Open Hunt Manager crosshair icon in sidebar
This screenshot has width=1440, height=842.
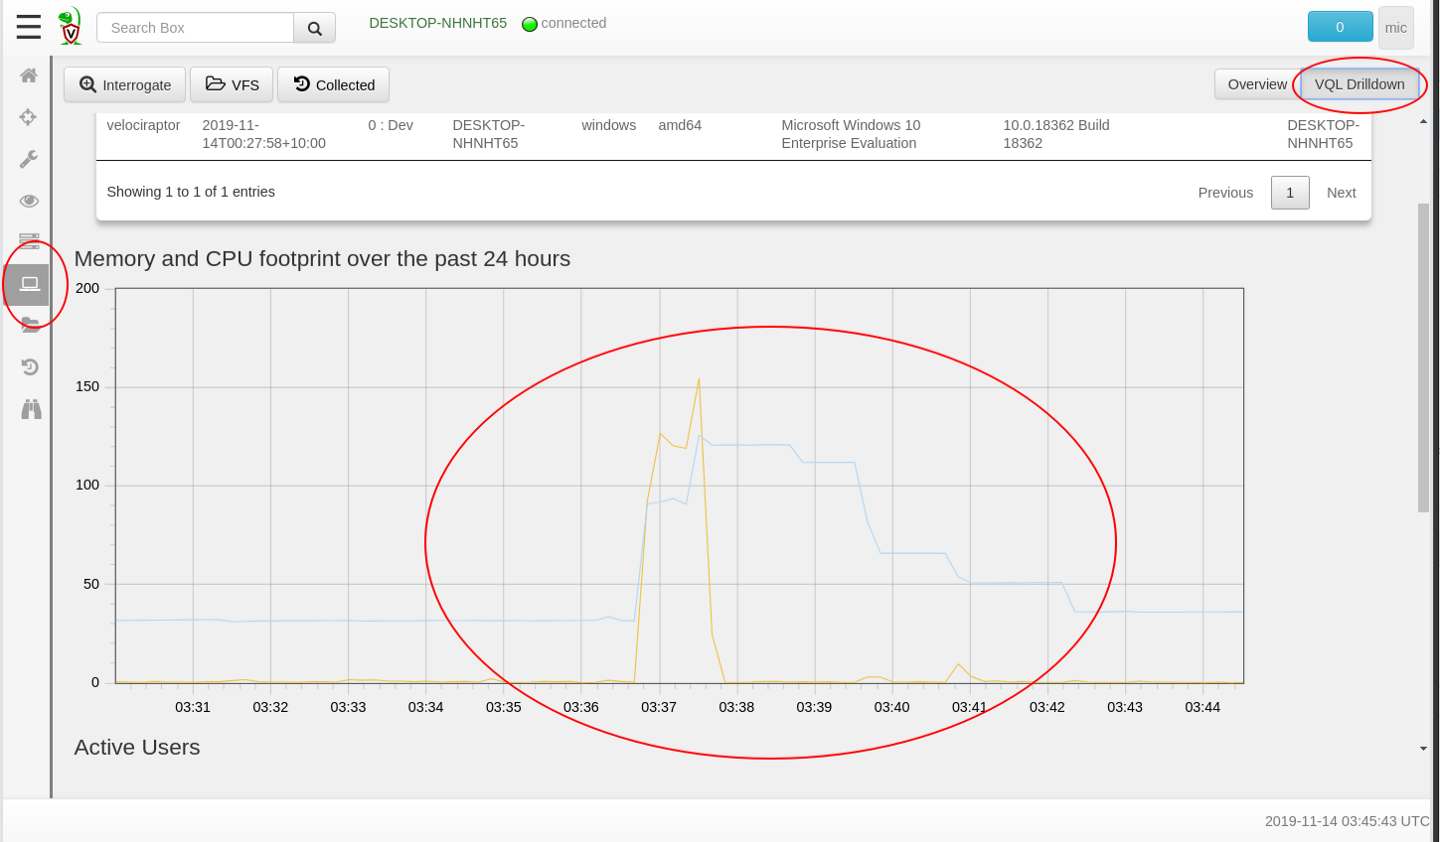[x=29, y=118]
